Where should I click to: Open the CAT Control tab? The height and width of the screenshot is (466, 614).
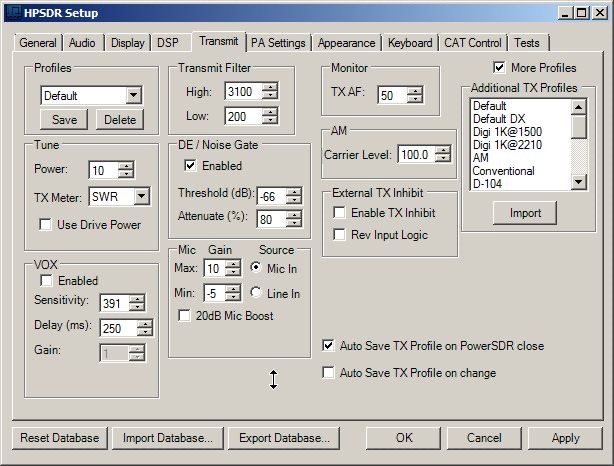tap(473, 43)
